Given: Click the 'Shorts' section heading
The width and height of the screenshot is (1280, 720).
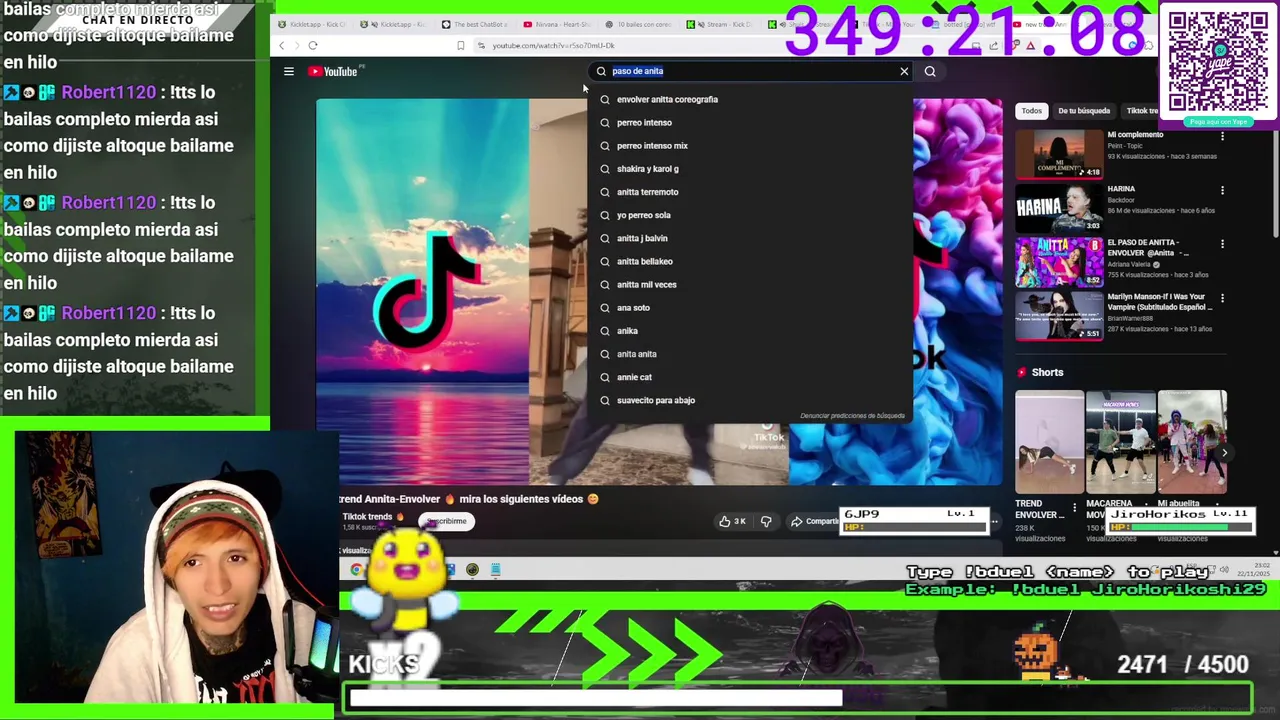Looking at the screenshot, I should [1047, 372].
